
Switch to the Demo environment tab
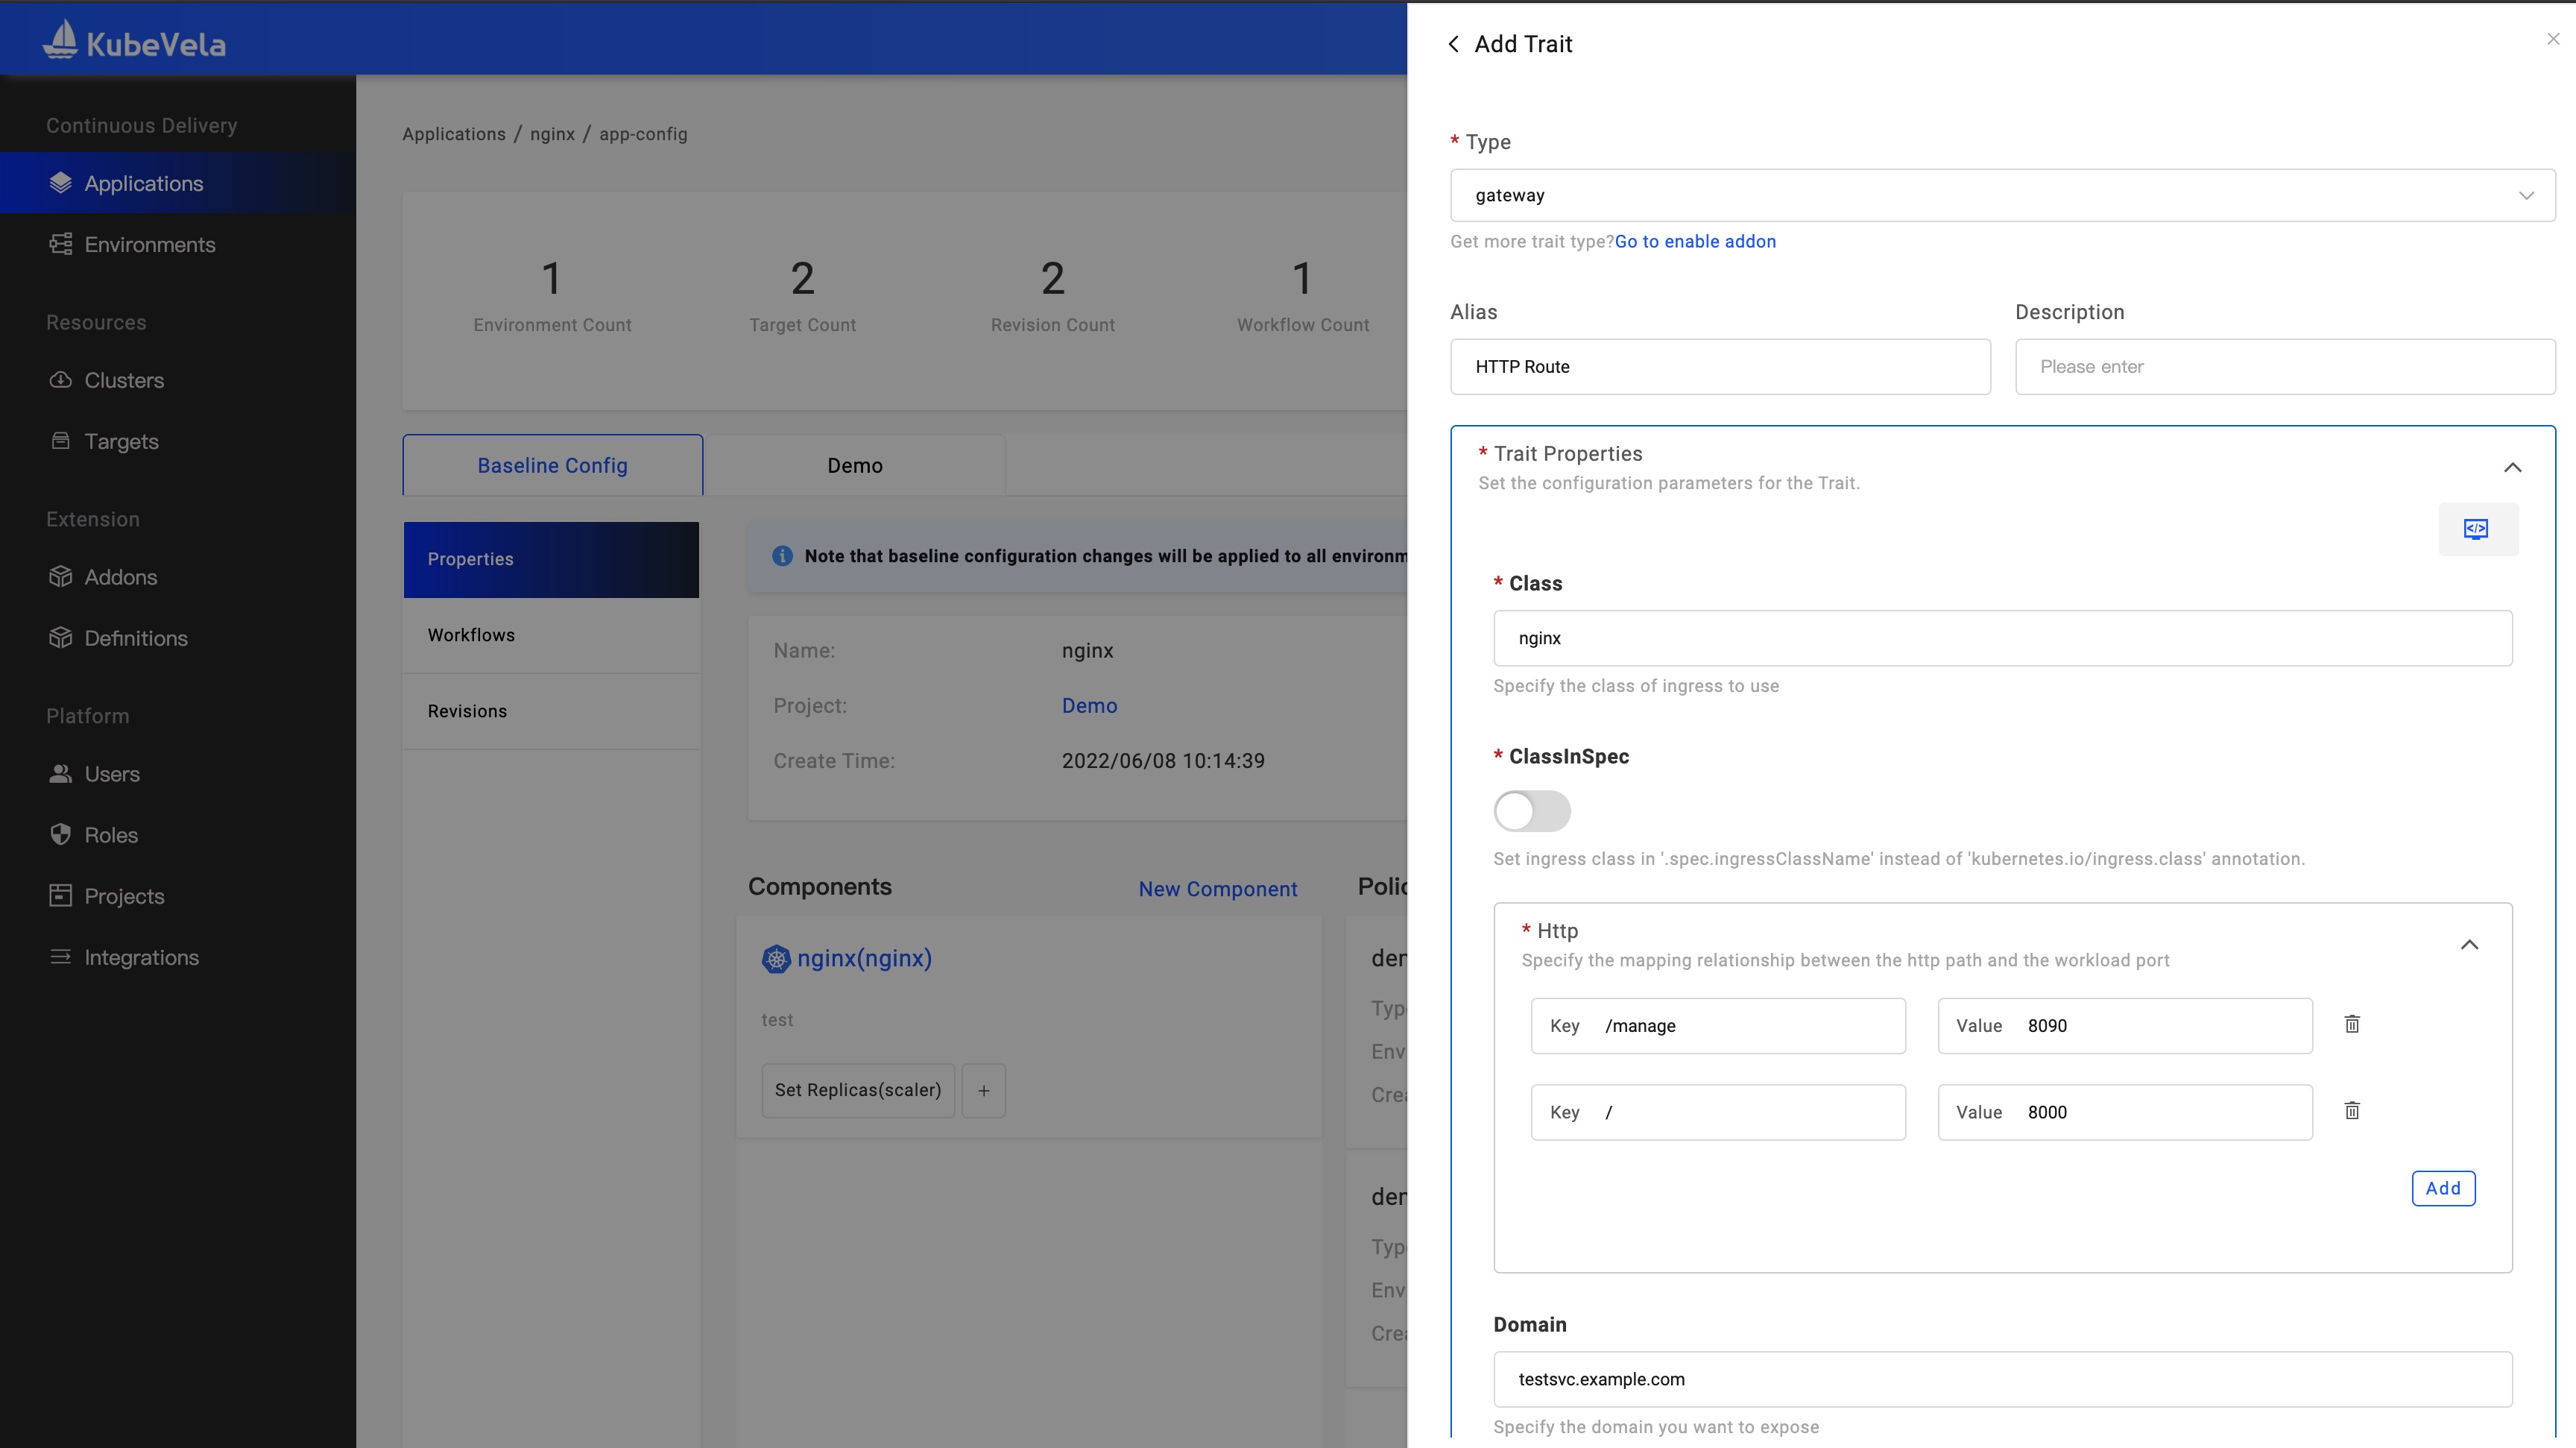854,466
